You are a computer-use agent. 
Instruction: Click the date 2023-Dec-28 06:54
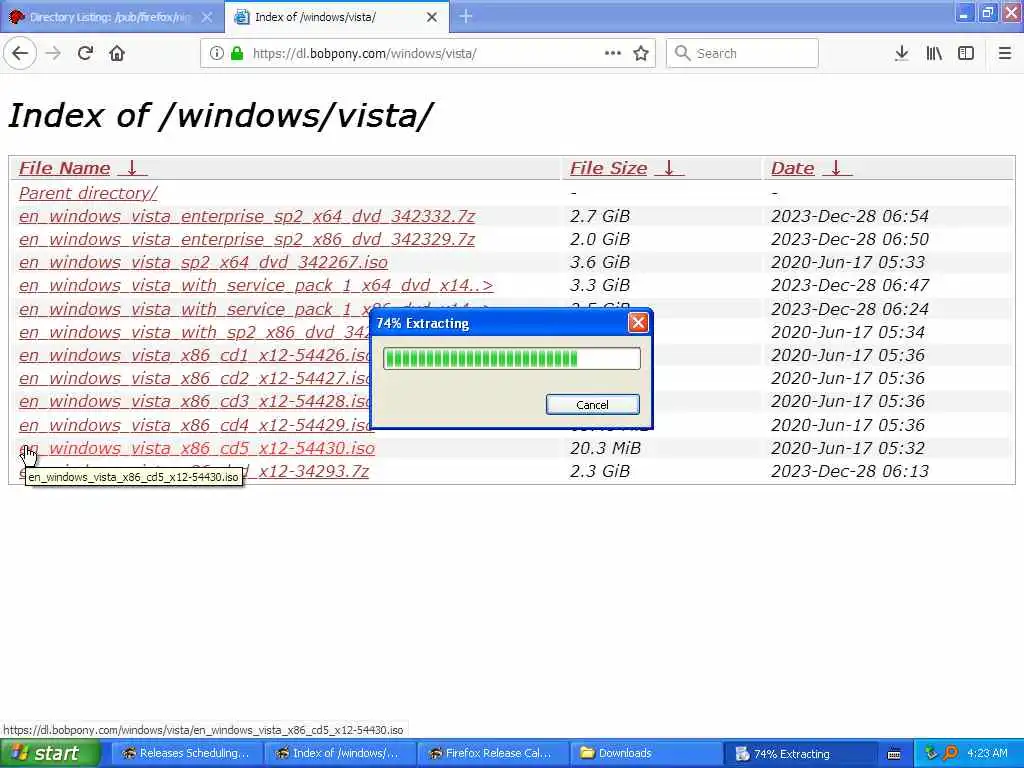[850, 216]
